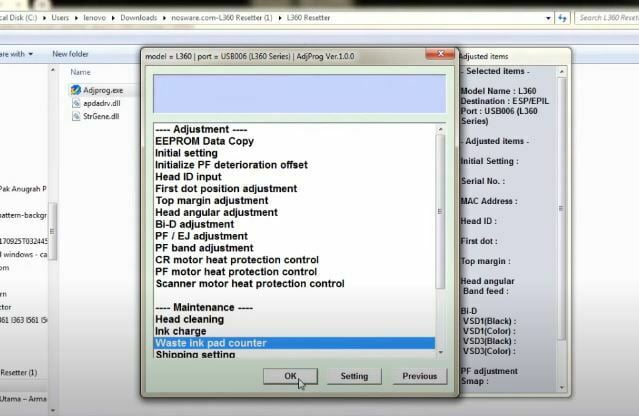The image size is (639, 416).
Task: Click Adjprog.exe file icon in Explorer
Action: (x=76, y=90)
